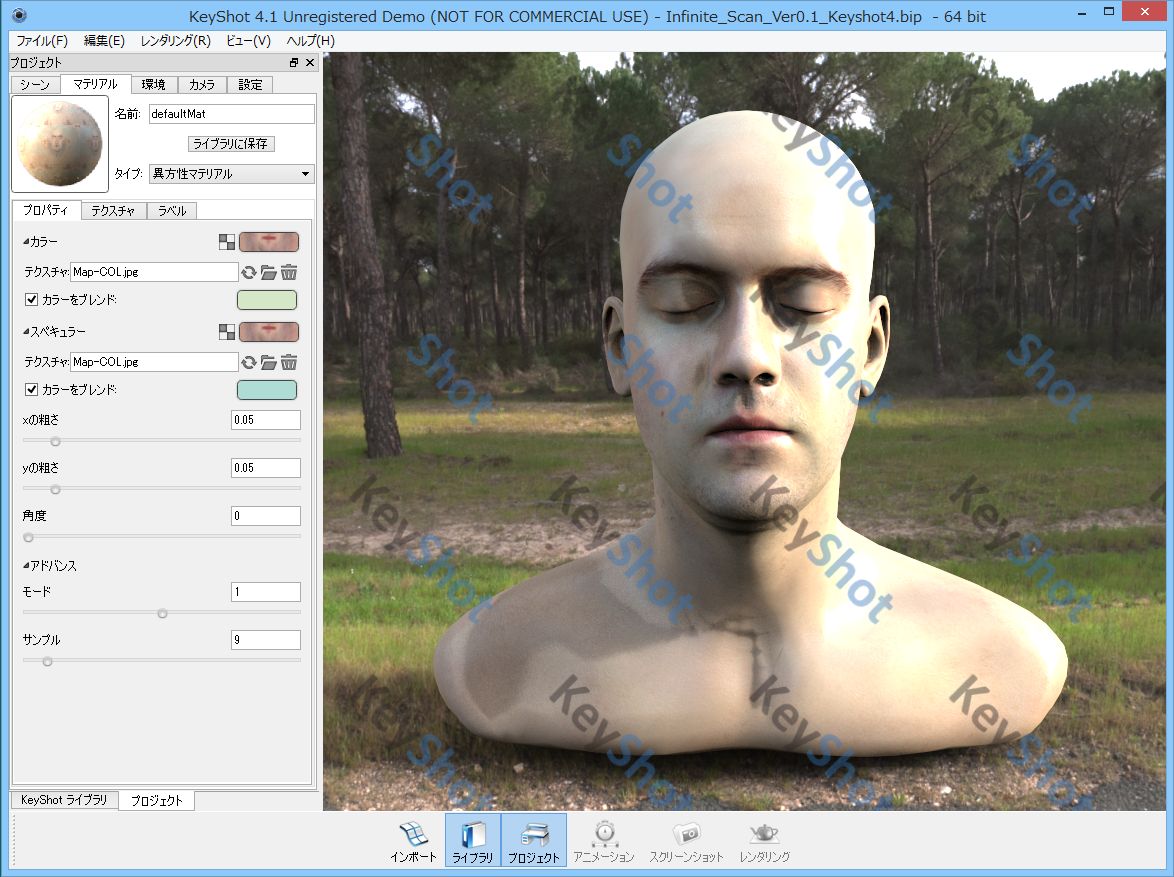This screenshot has height=877, width=1174.
Task: Undock the プロジェクト panel with float icon
Action: coord(294,63)
